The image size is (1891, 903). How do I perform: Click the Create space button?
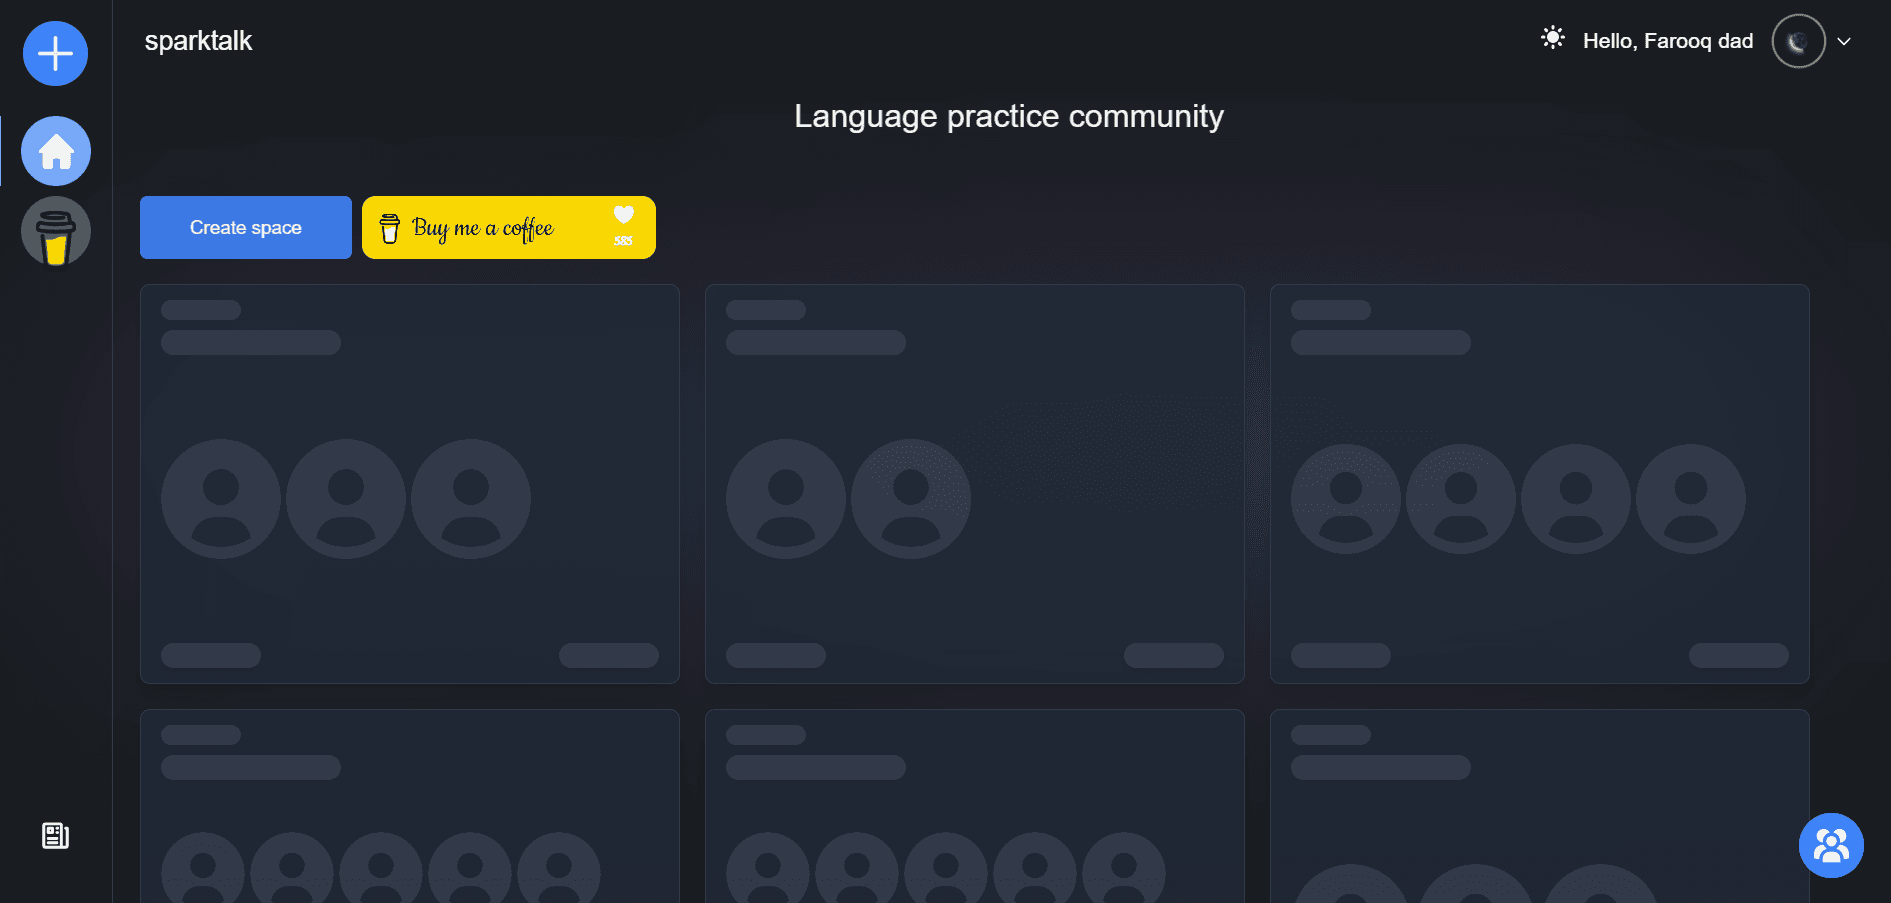246,227
